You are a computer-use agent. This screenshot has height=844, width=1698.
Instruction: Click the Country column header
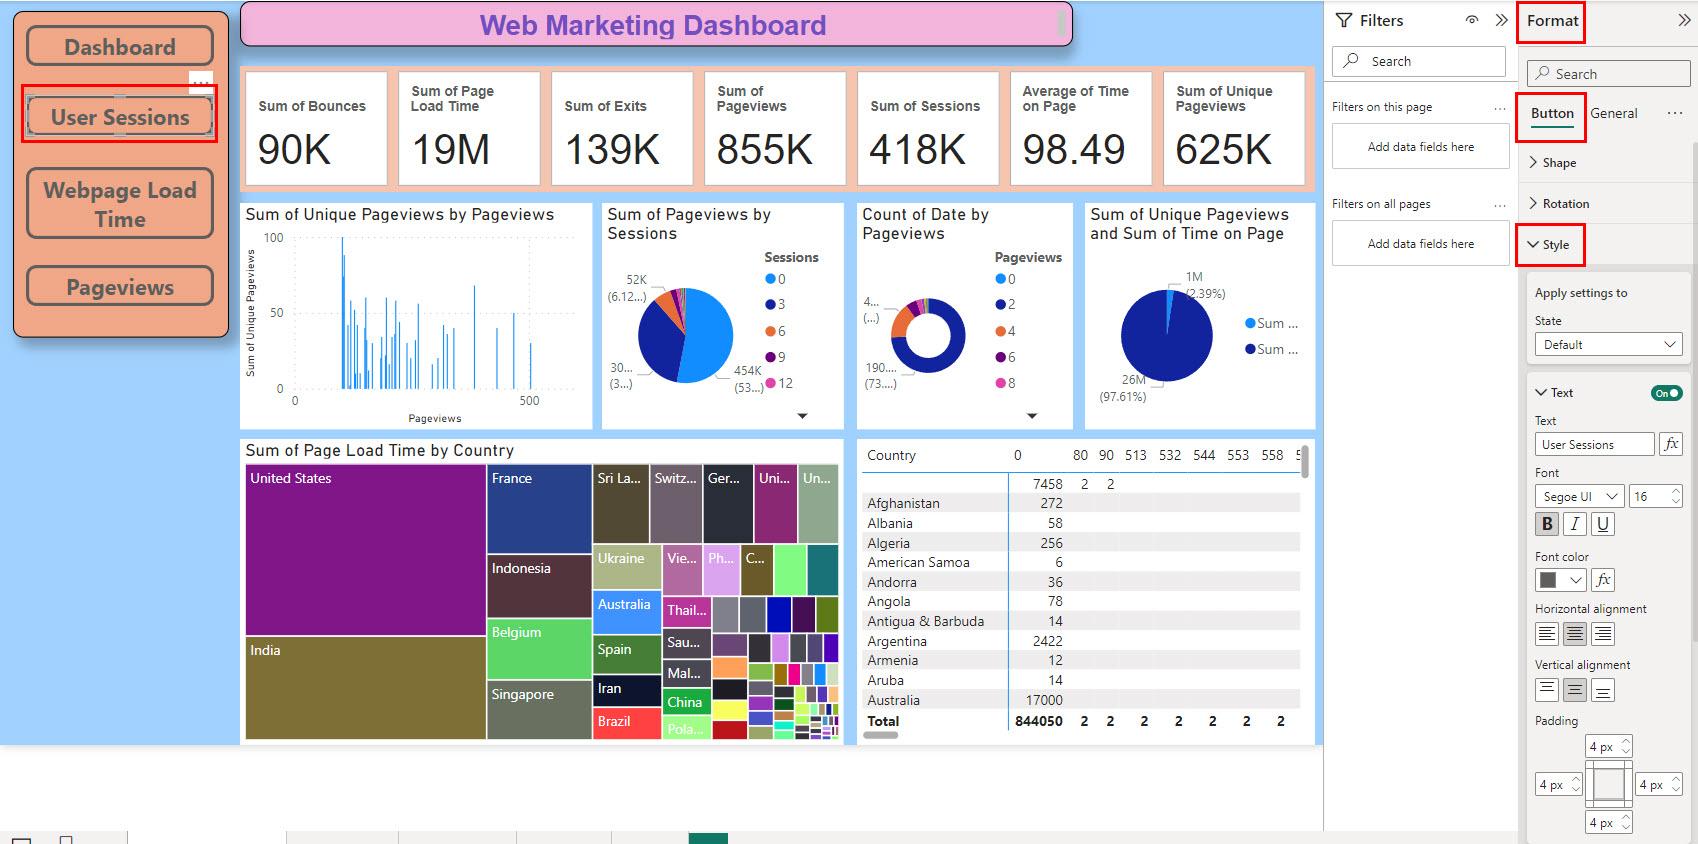(891, 456)
